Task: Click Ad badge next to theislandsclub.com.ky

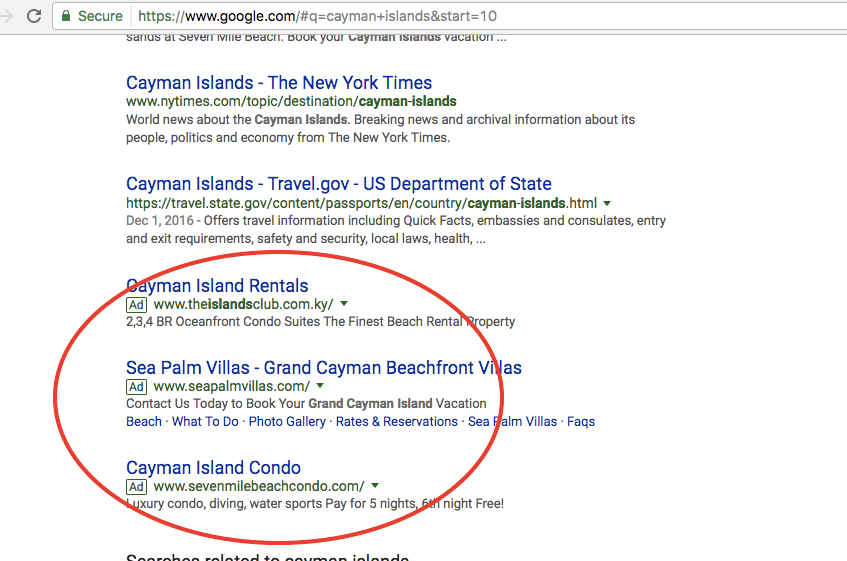Action: [x=136, y=305]
